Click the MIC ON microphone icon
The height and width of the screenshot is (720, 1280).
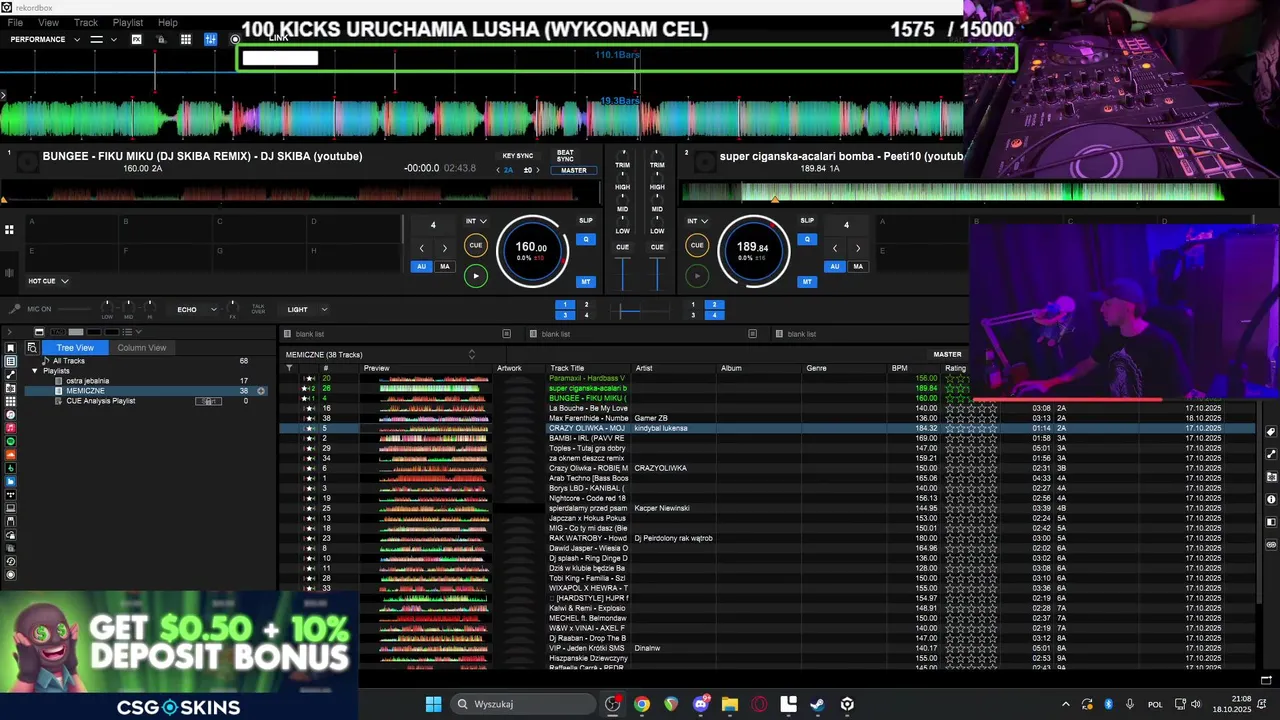(x=14, y=309)
